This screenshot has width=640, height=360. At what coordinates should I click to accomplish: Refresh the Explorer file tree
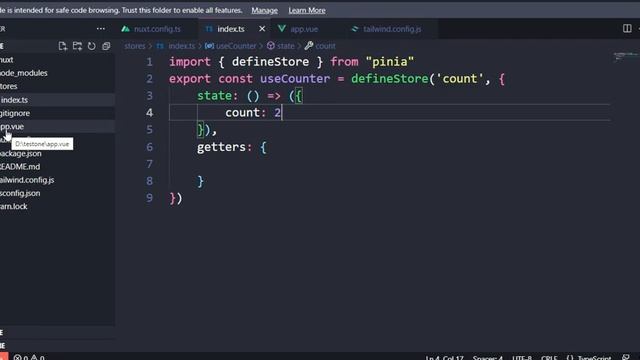pyautogui.click(x=91, y=46)
